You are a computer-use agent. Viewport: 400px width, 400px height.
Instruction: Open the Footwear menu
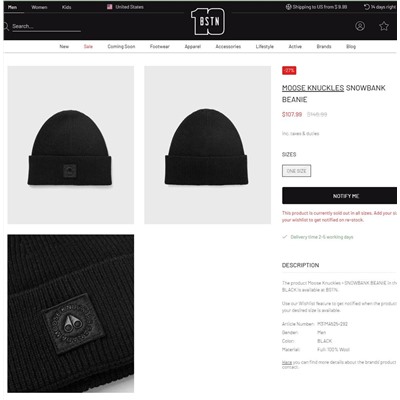pos(160,46)
